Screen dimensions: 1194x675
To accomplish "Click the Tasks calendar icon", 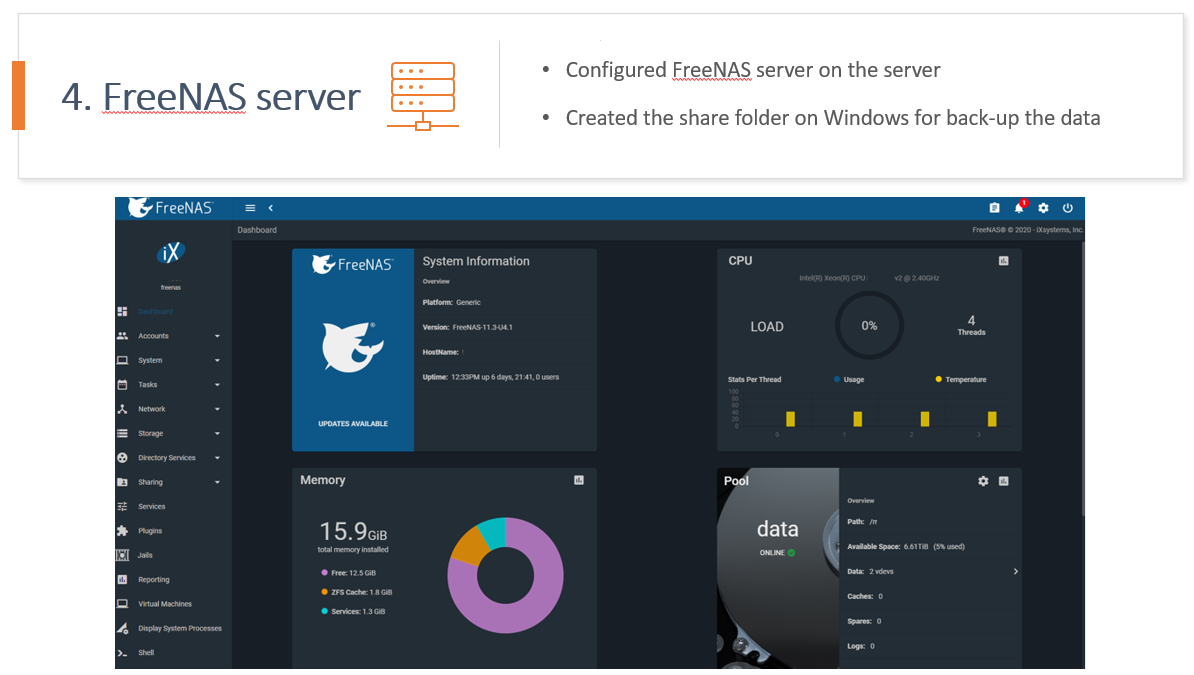I will (x=122, y=385).
